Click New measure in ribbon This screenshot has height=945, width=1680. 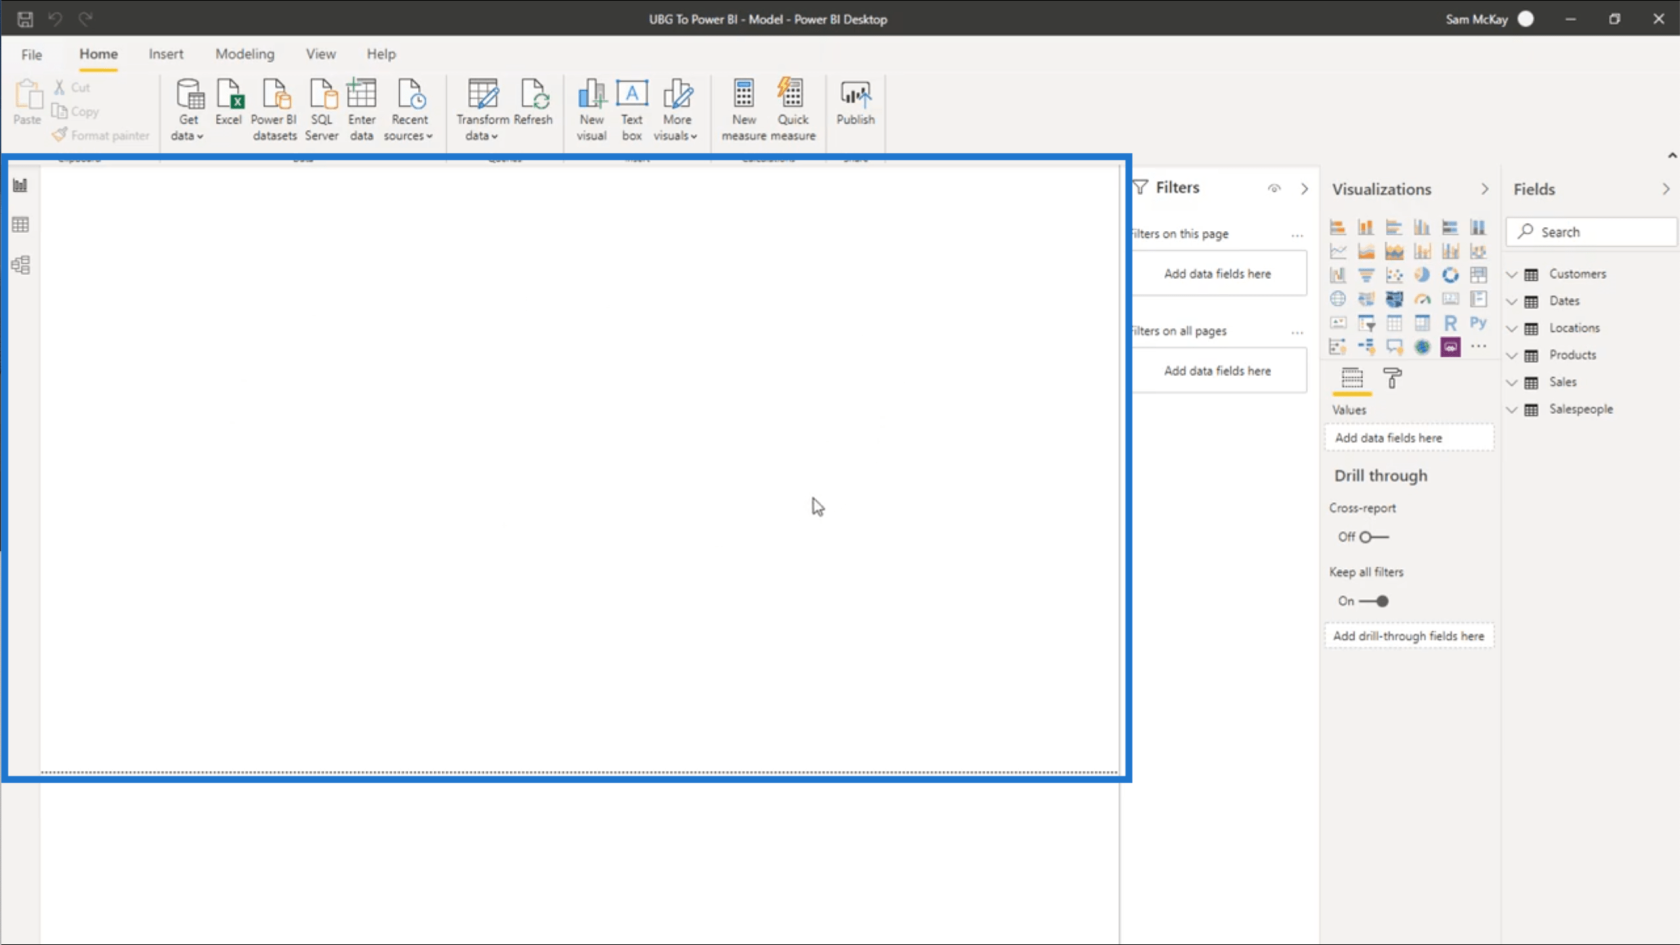(744, 110)
